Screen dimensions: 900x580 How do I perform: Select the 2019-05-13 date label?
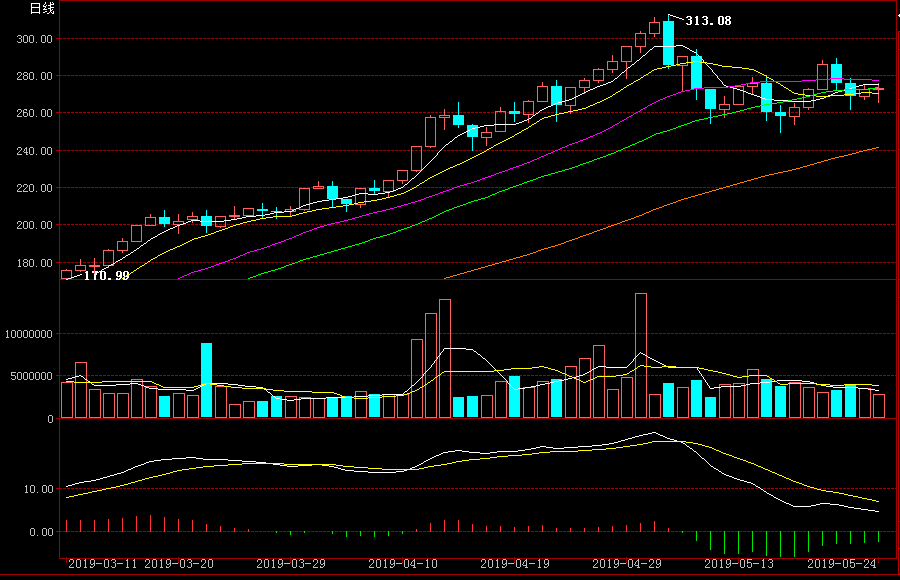pyautogui.click(x=739, y=564)
